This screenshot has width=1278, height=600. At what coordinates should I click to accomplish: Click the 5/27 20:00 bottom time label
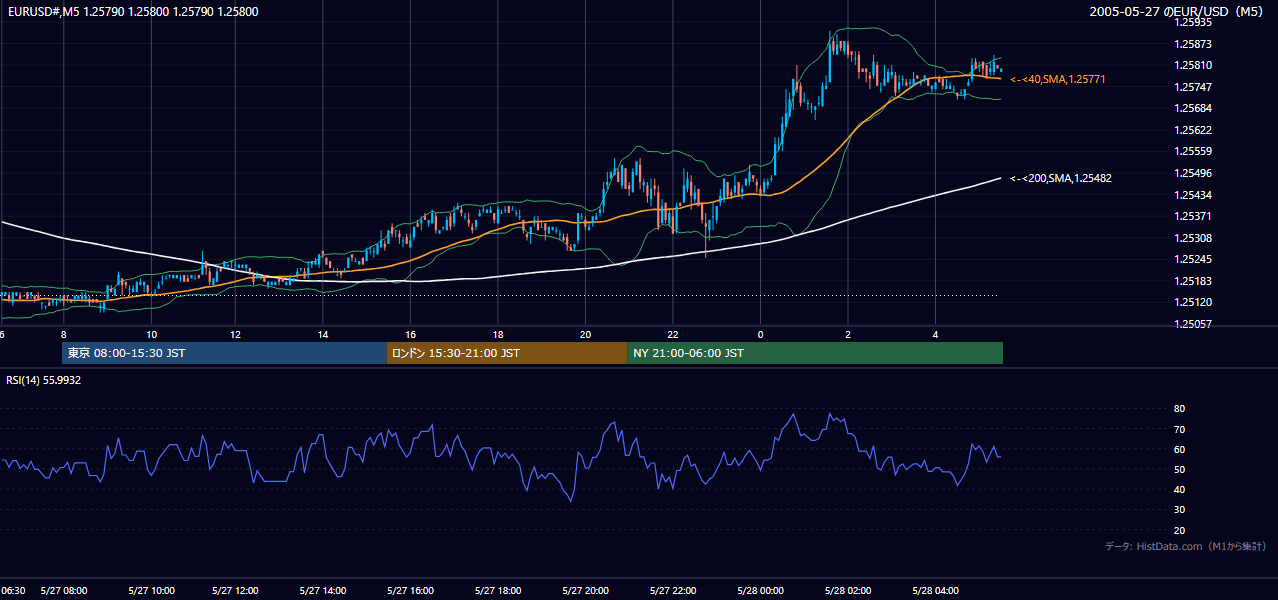point(587,590)
